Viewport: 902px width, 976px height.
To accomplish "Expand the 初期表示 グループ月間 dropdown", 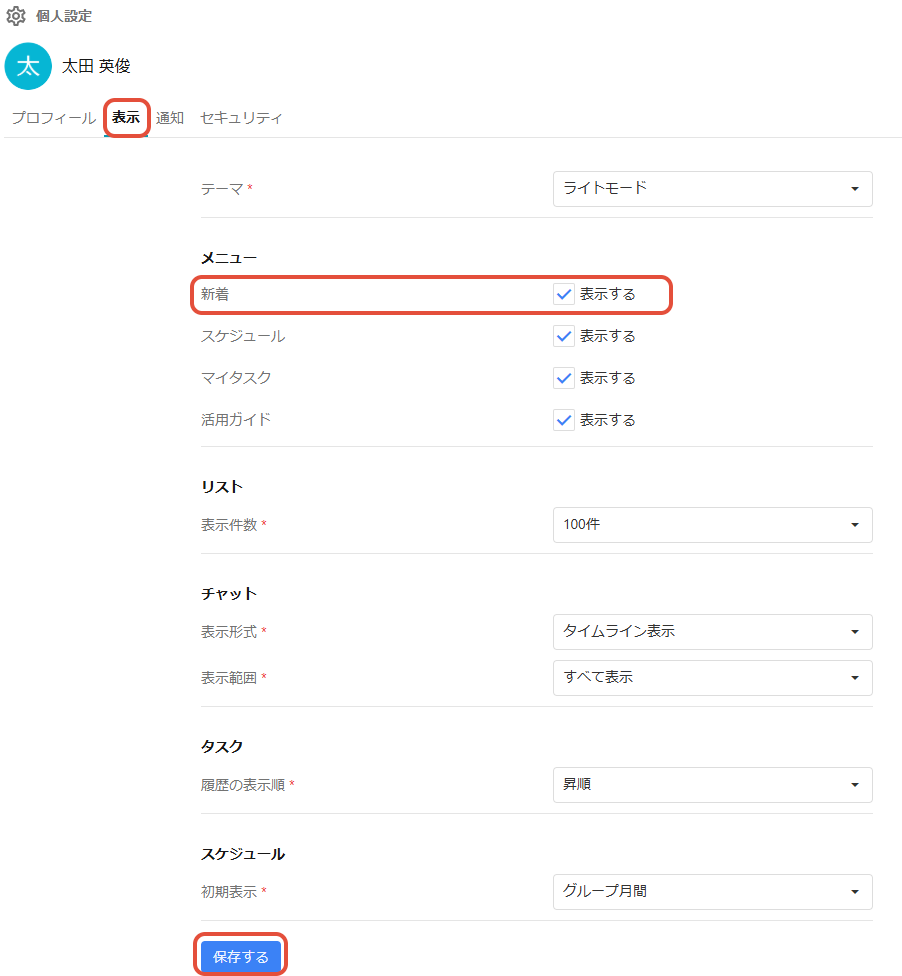I will pos(712,892).
